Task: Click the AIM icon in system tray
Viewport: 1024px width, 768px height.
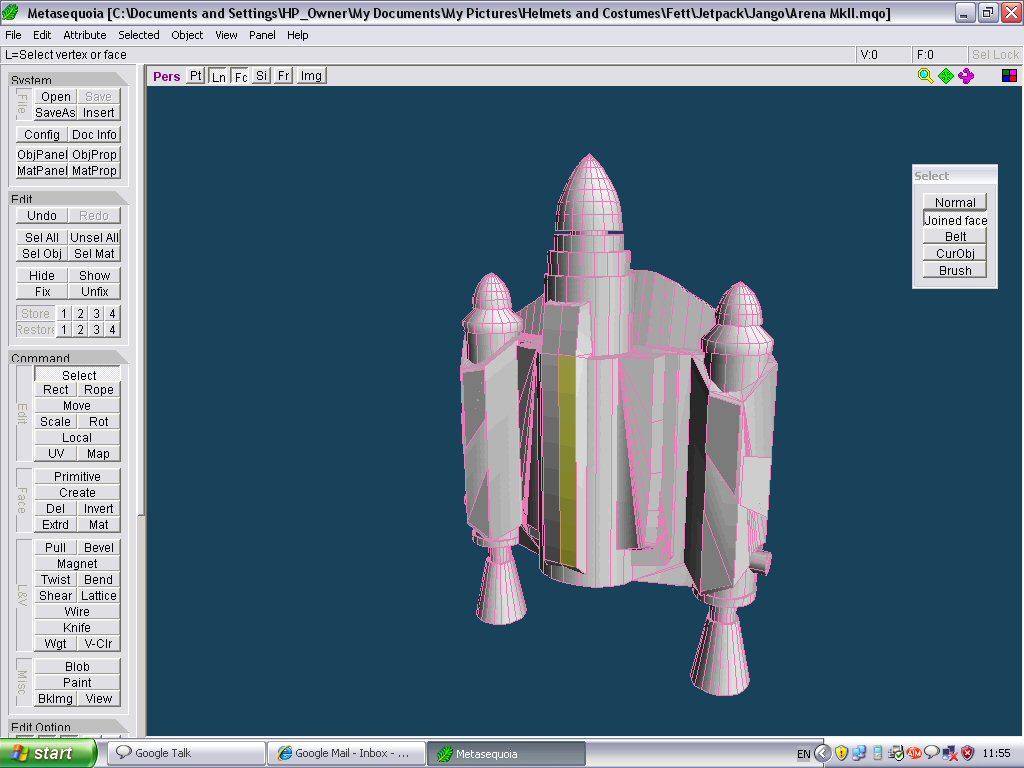Action: 914,754
